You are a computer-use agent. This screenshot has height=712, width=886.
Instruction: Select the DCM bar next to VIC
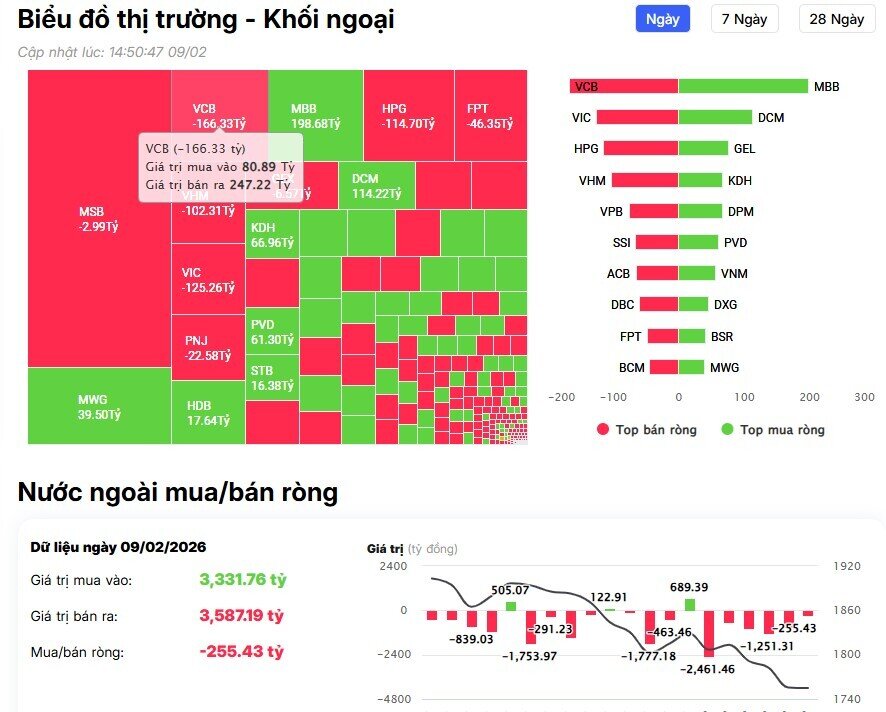pos(715,117)
